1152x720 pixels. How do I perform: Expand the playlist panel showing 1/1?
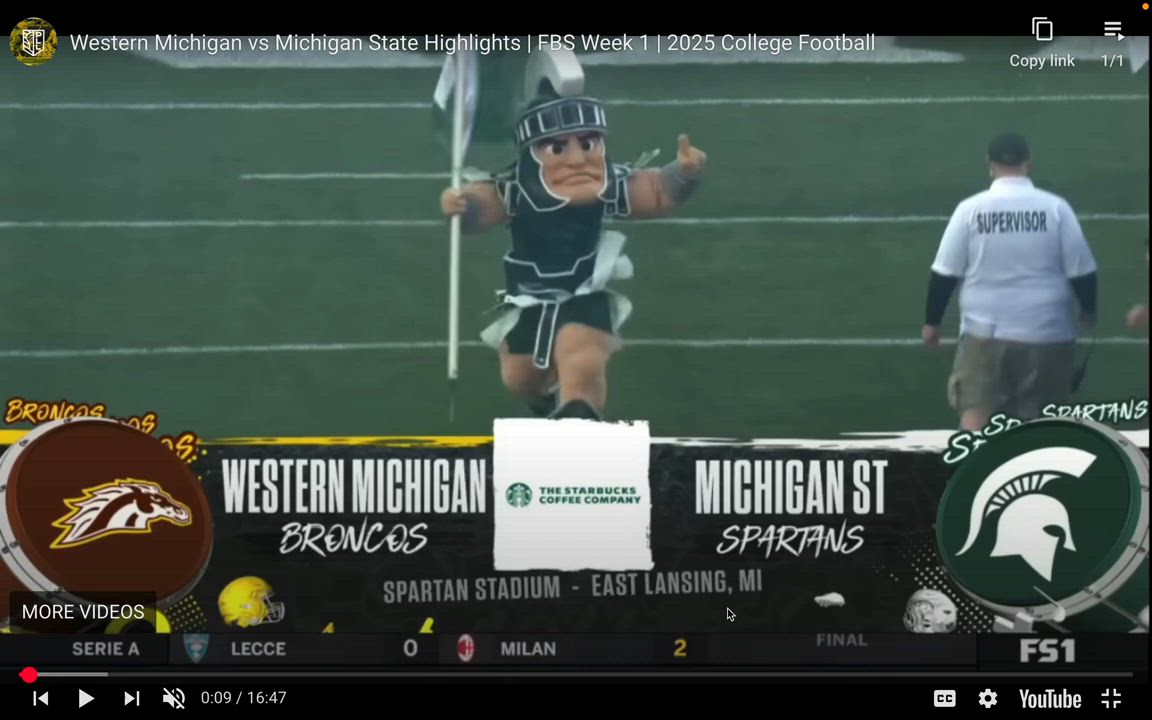tap(1113, 30)
